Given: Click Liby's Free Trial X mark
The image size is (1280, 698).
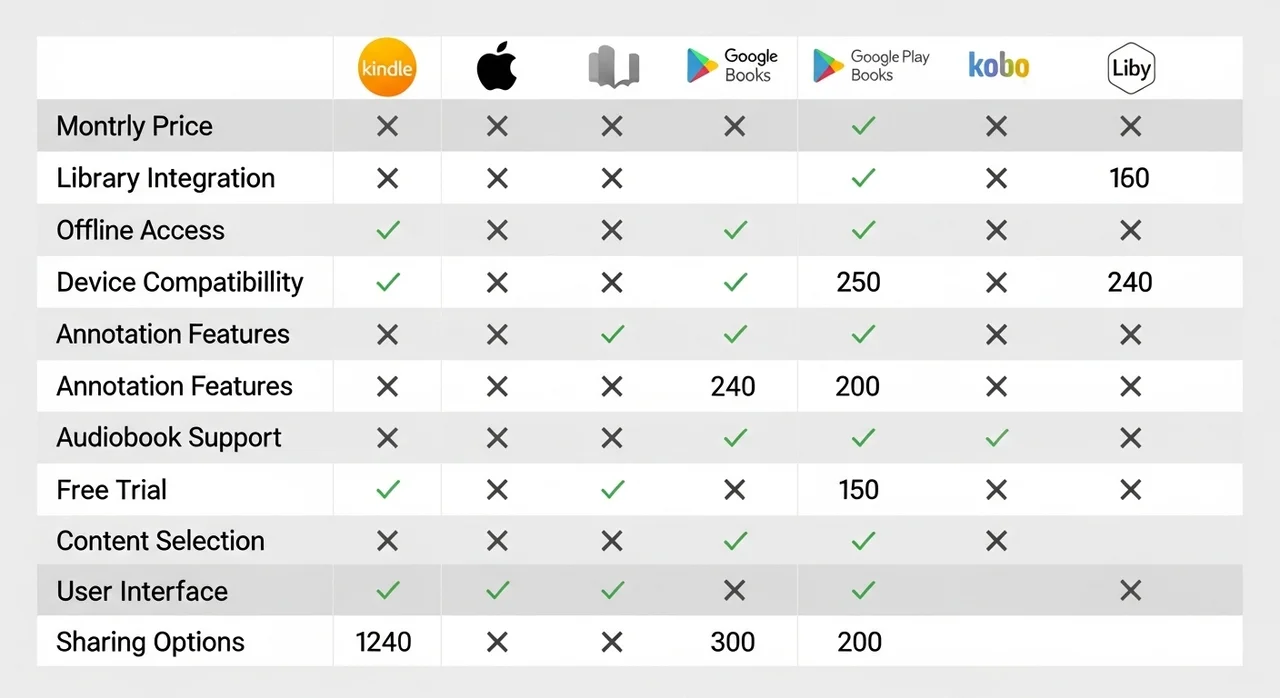Looking at the screenshot, I should 1130,490.
